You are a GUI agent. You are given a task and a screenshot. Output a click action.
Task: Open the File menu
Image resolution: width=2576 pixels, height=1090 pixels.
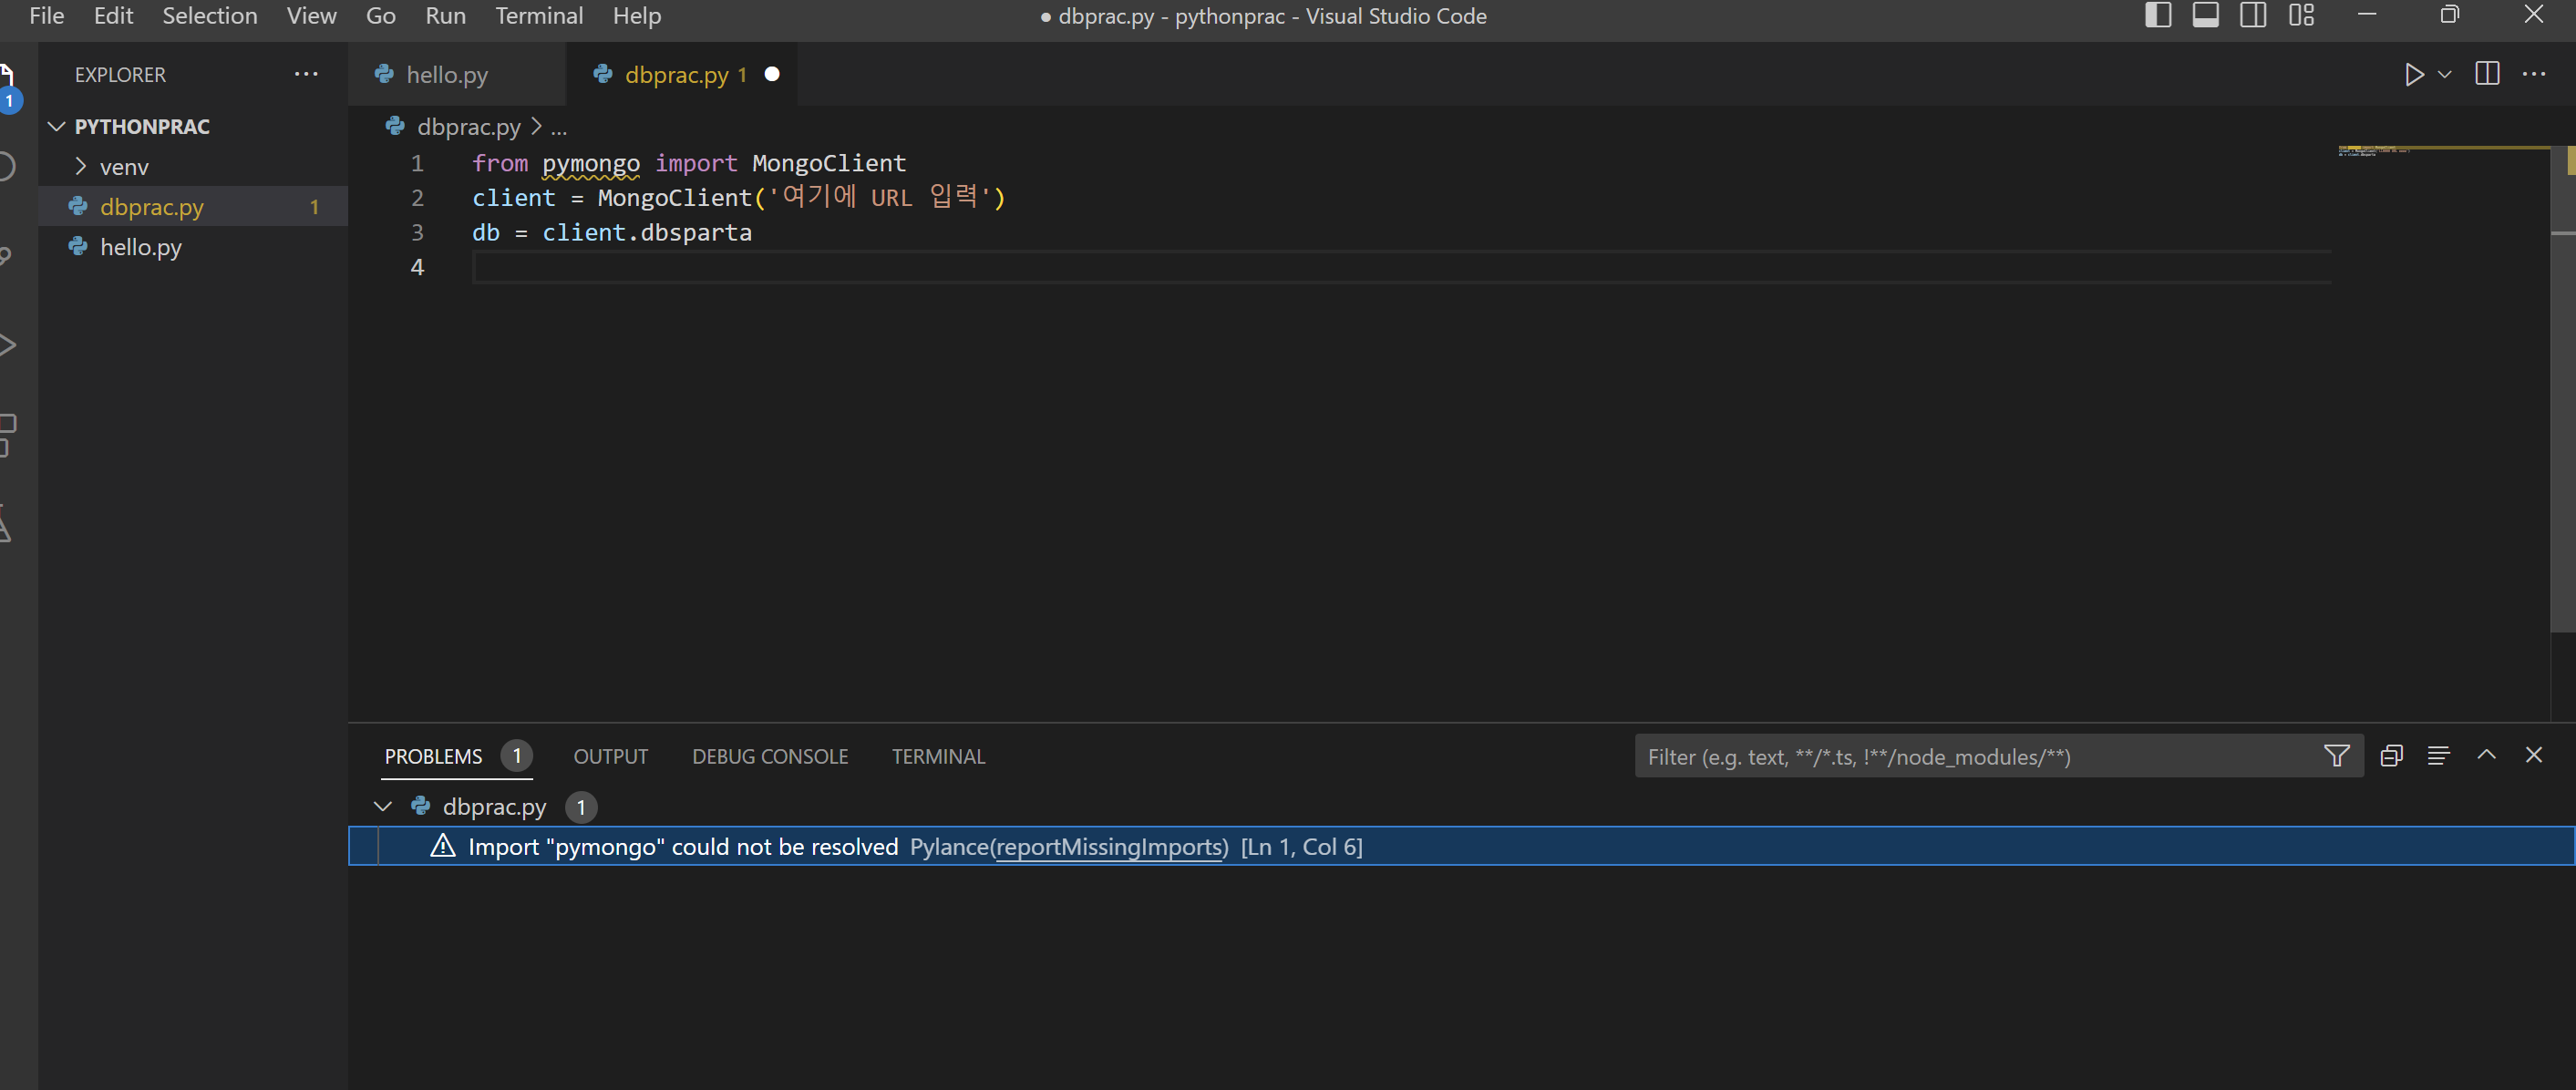[x=47, y=16]
